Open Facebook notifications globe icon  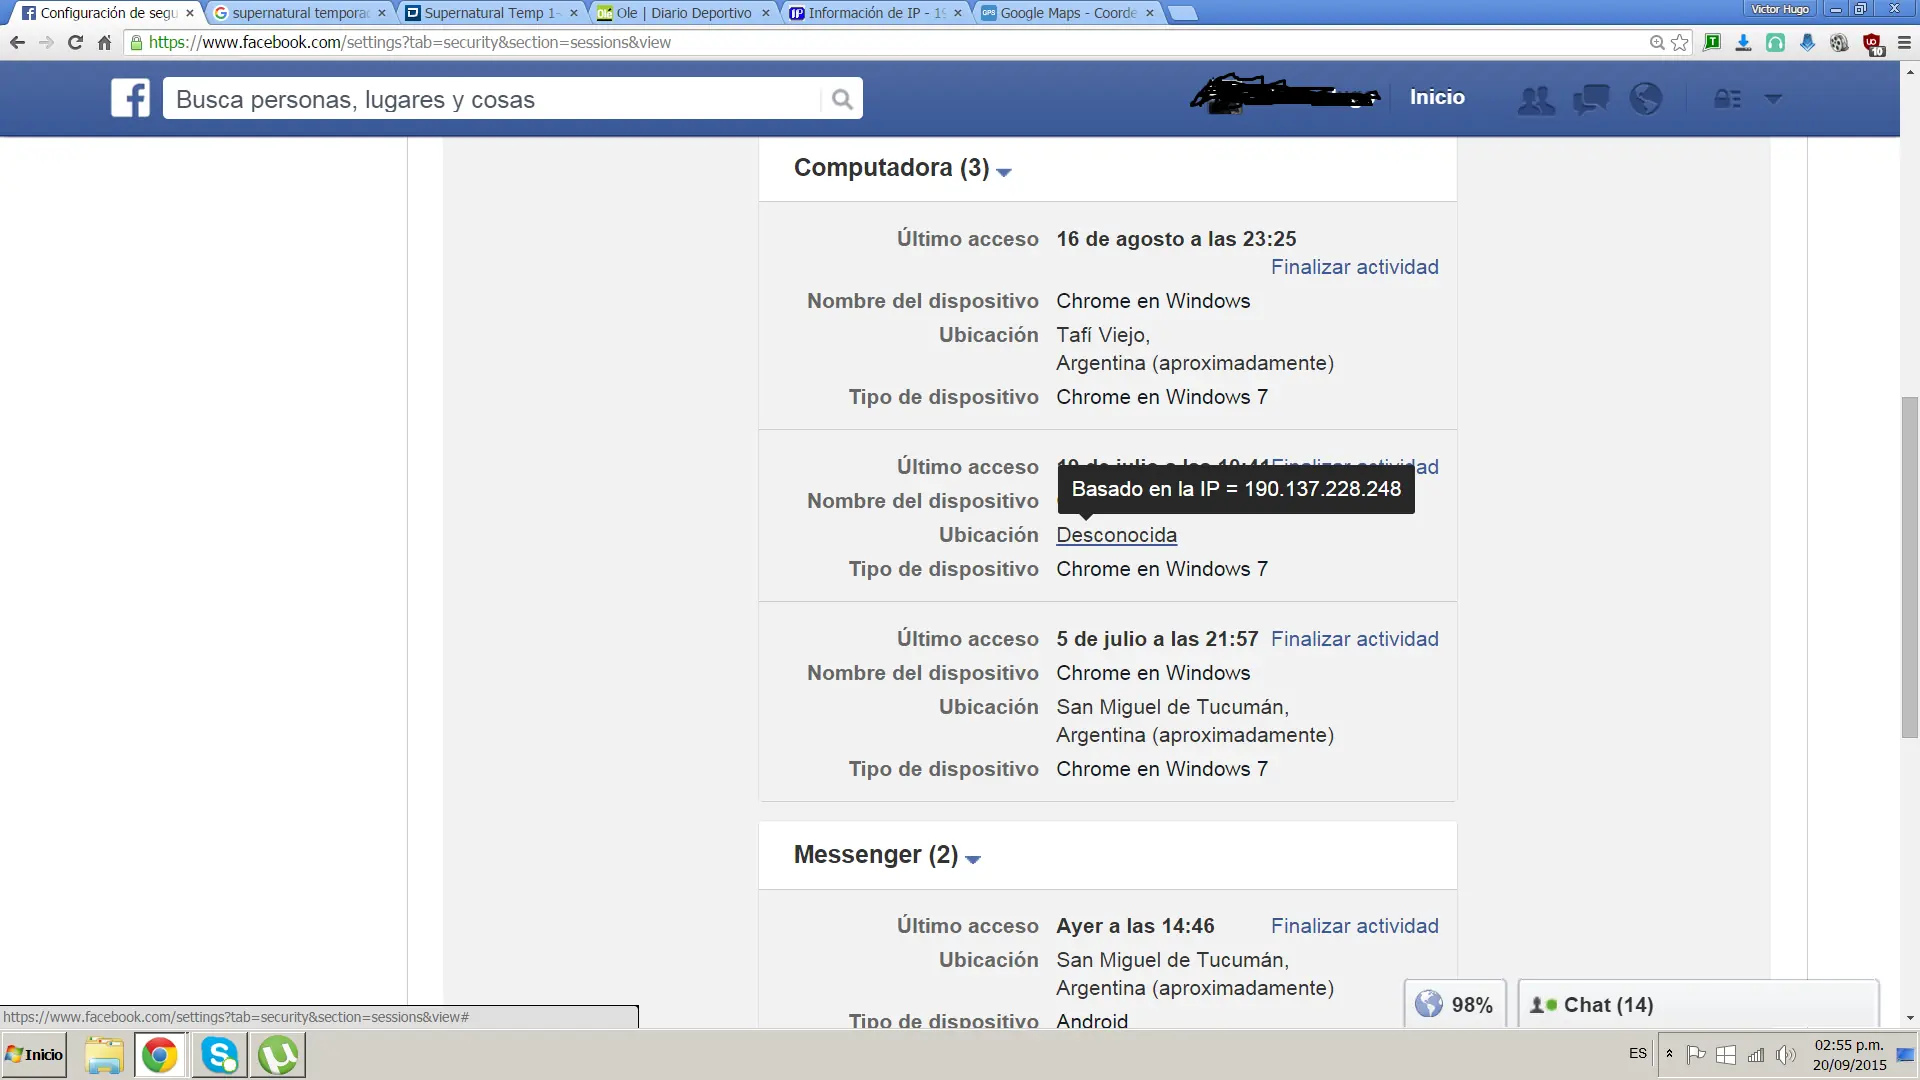1646,98
